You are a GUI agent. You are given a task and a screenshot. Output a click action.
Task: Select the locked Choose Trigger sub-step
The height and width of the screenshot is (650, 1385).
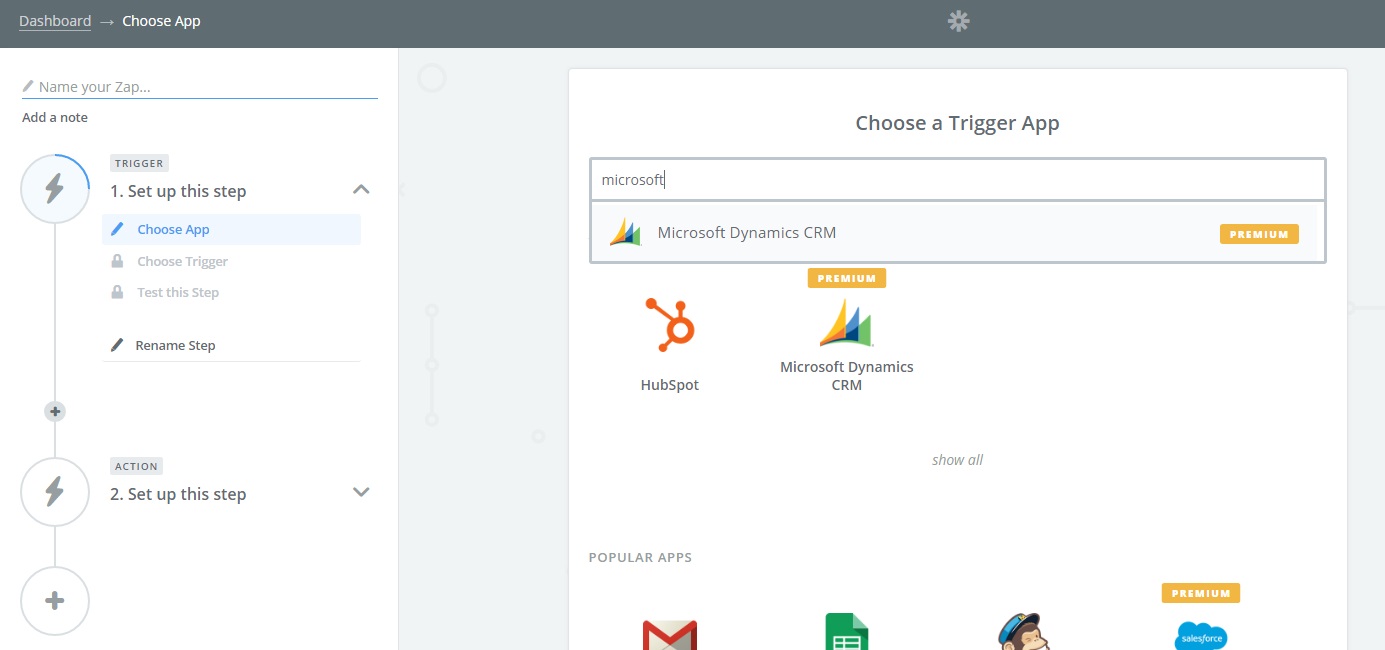pyautogui.click(x=182, y=261)
